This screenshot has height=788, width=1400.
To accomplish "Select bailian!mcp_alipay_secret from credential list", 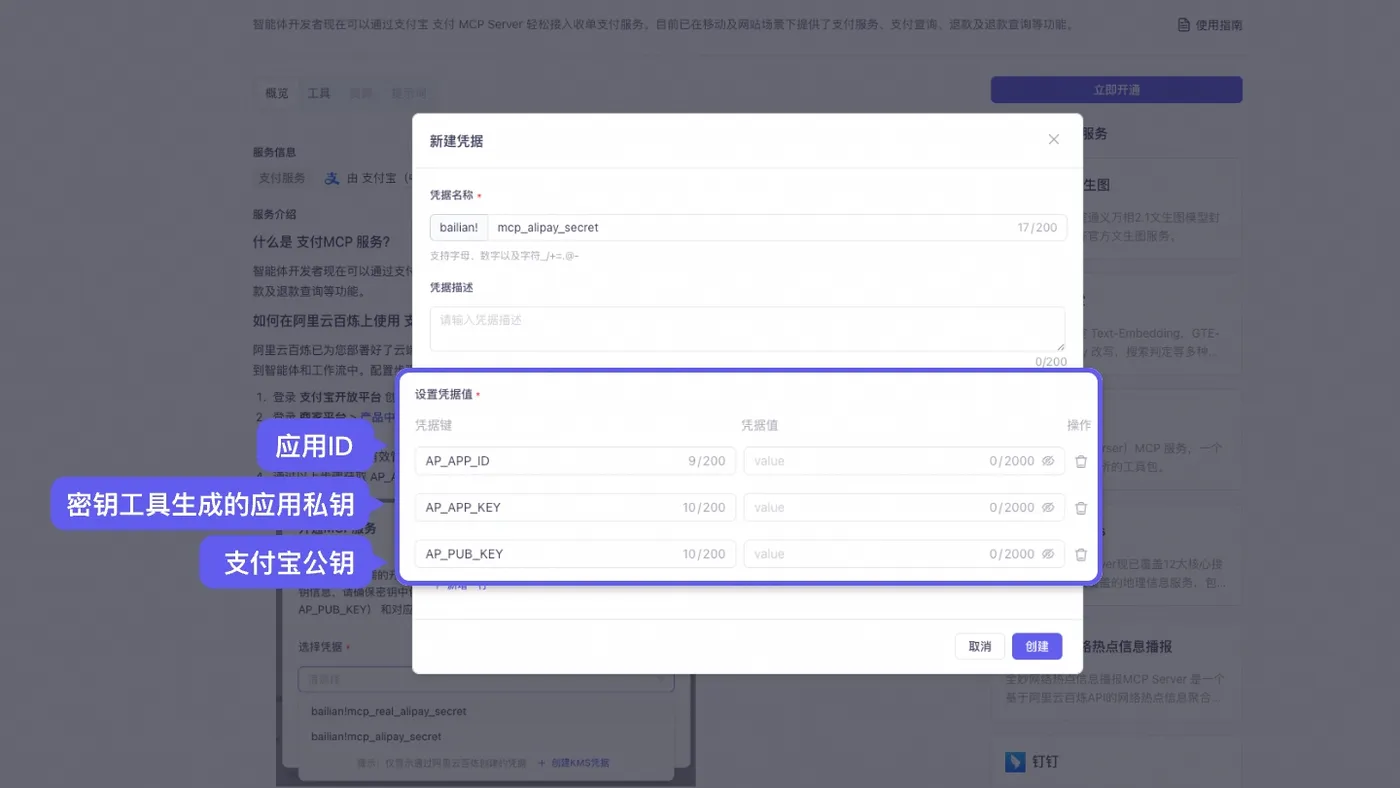I will tap(376, 737).
